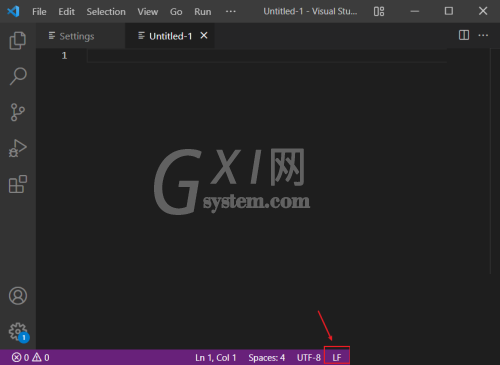Click Ln 1, Col 1 in status bar

point(216,358)
